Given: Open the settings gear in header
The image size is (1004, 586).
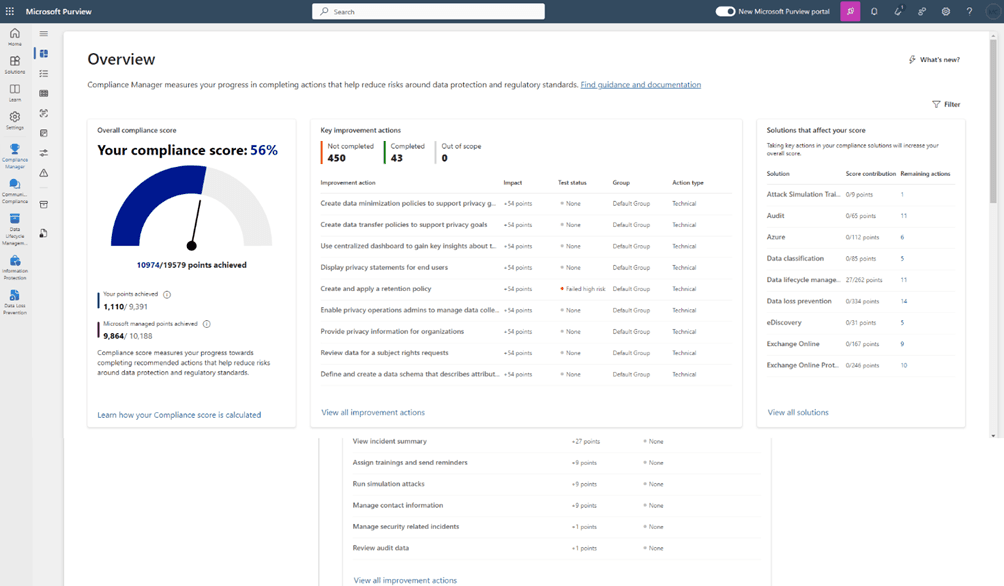Looking at the screenshot, I should [x=946, y=12].
